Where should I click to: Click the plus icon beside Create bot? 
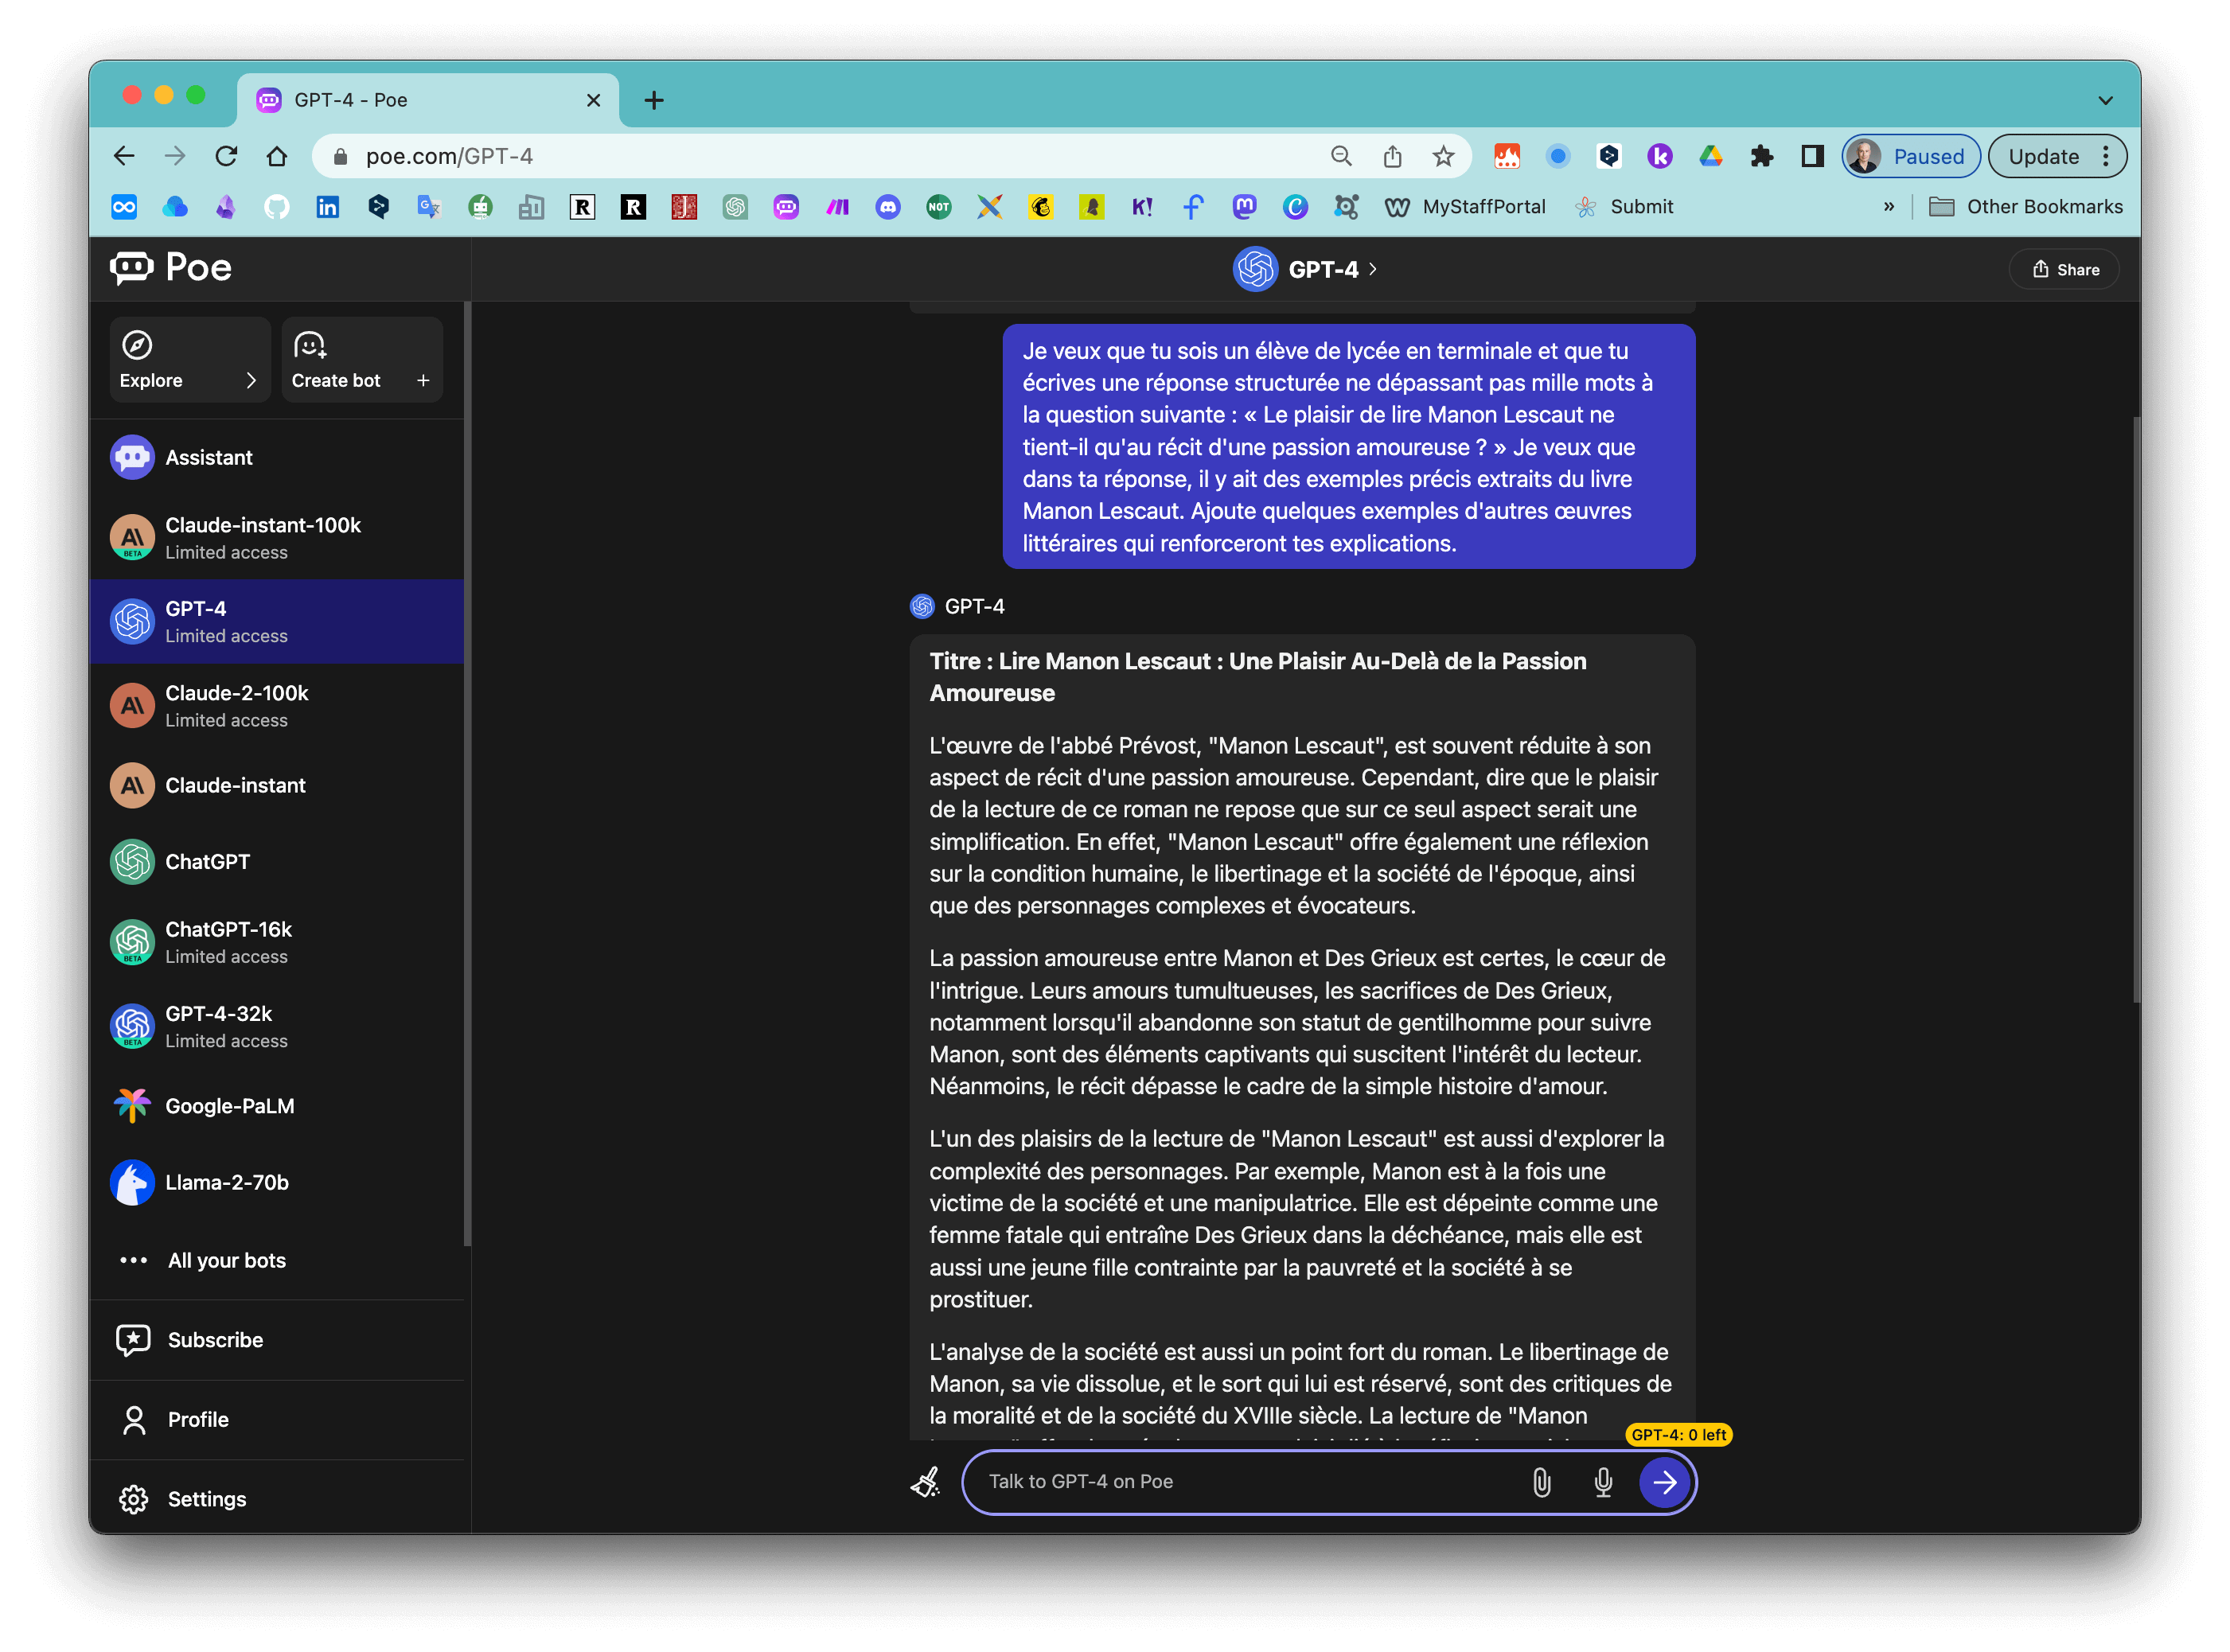pos(423,381)
